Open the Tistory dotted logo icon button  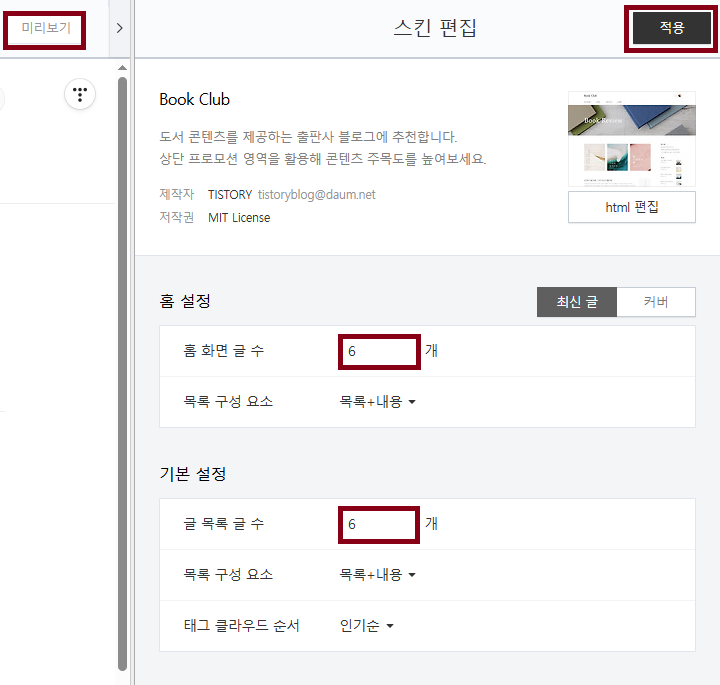(x=80, y=94)
